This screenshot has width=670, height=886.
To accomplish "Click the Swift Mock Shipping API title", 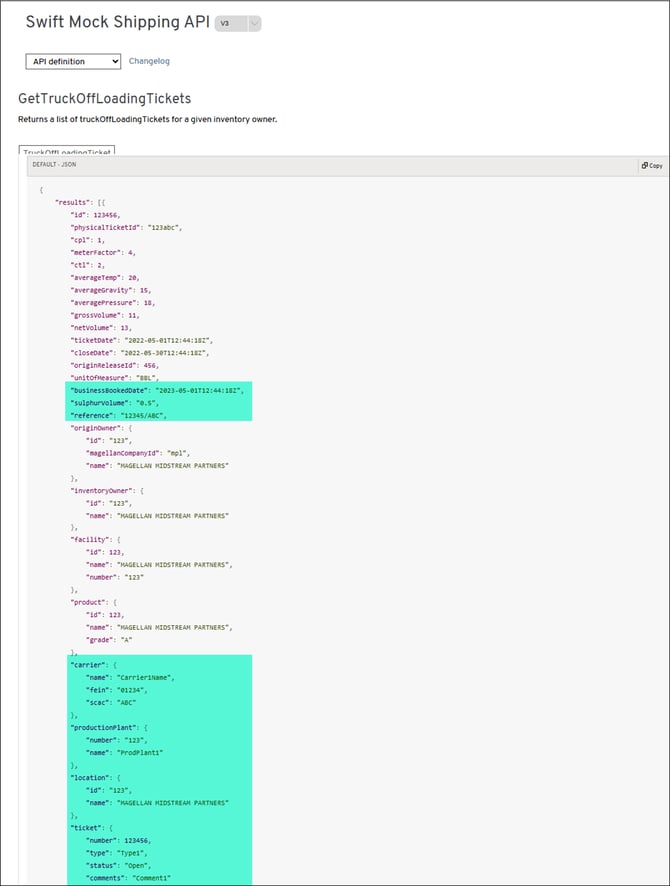I will 117,22.
